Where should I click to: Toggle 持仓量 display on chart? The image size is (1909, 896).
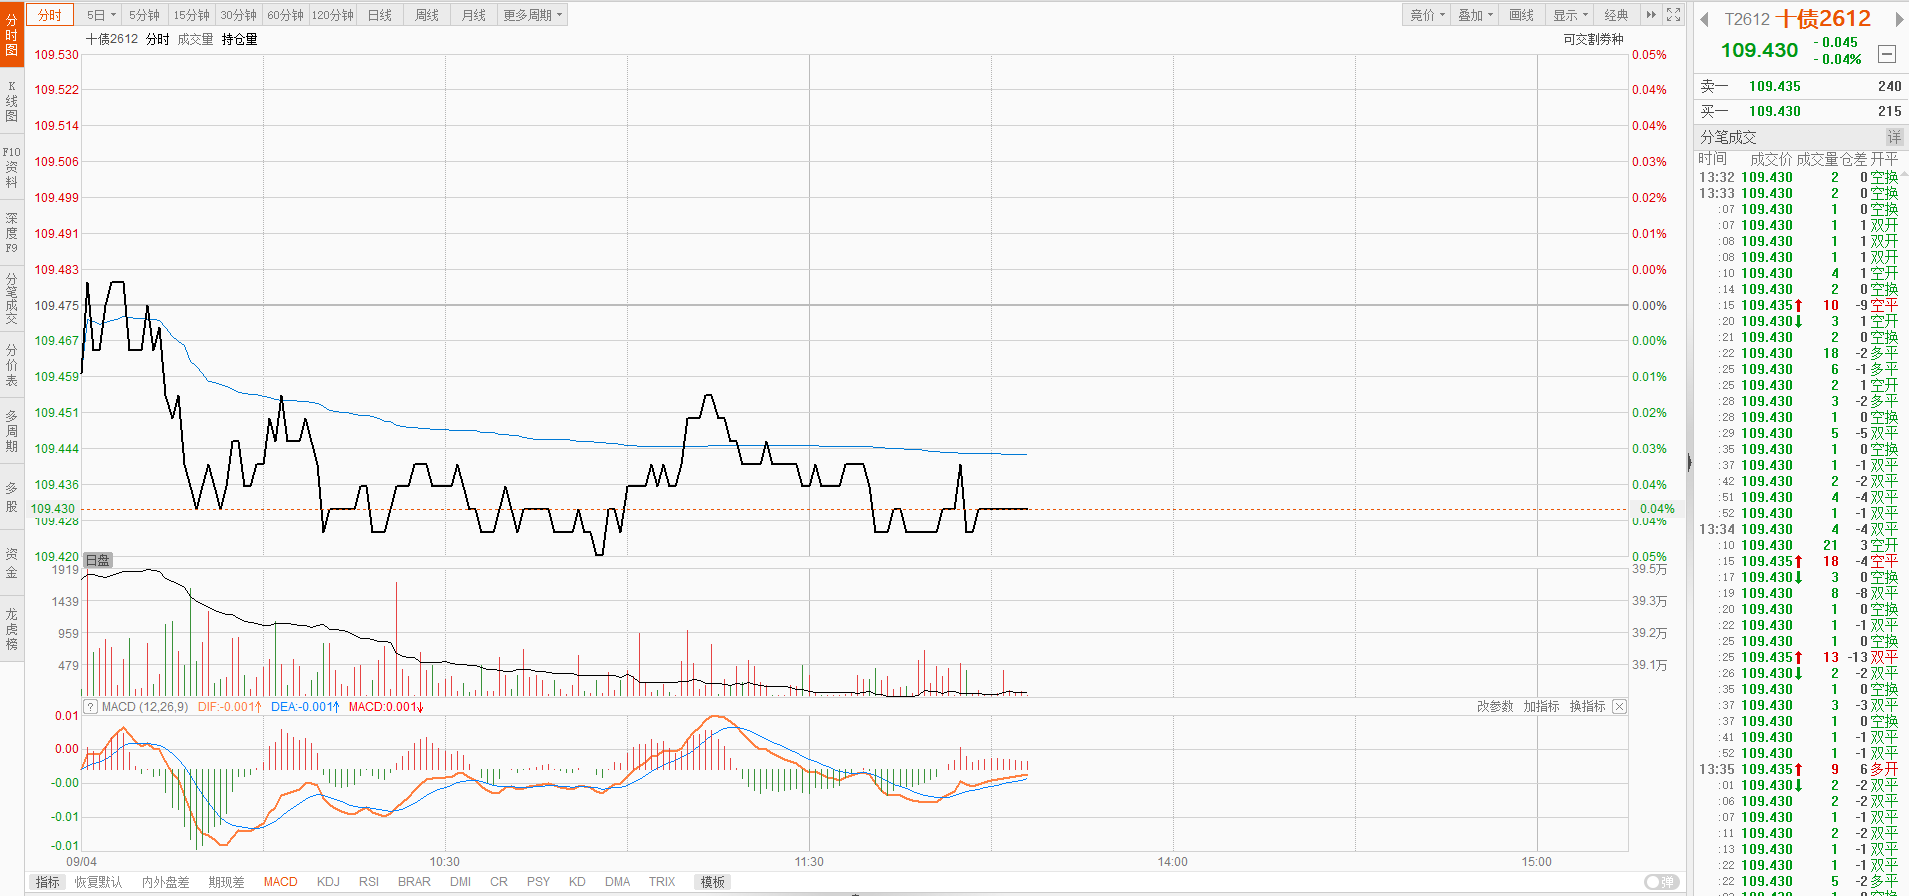click(x=239, y=39)
